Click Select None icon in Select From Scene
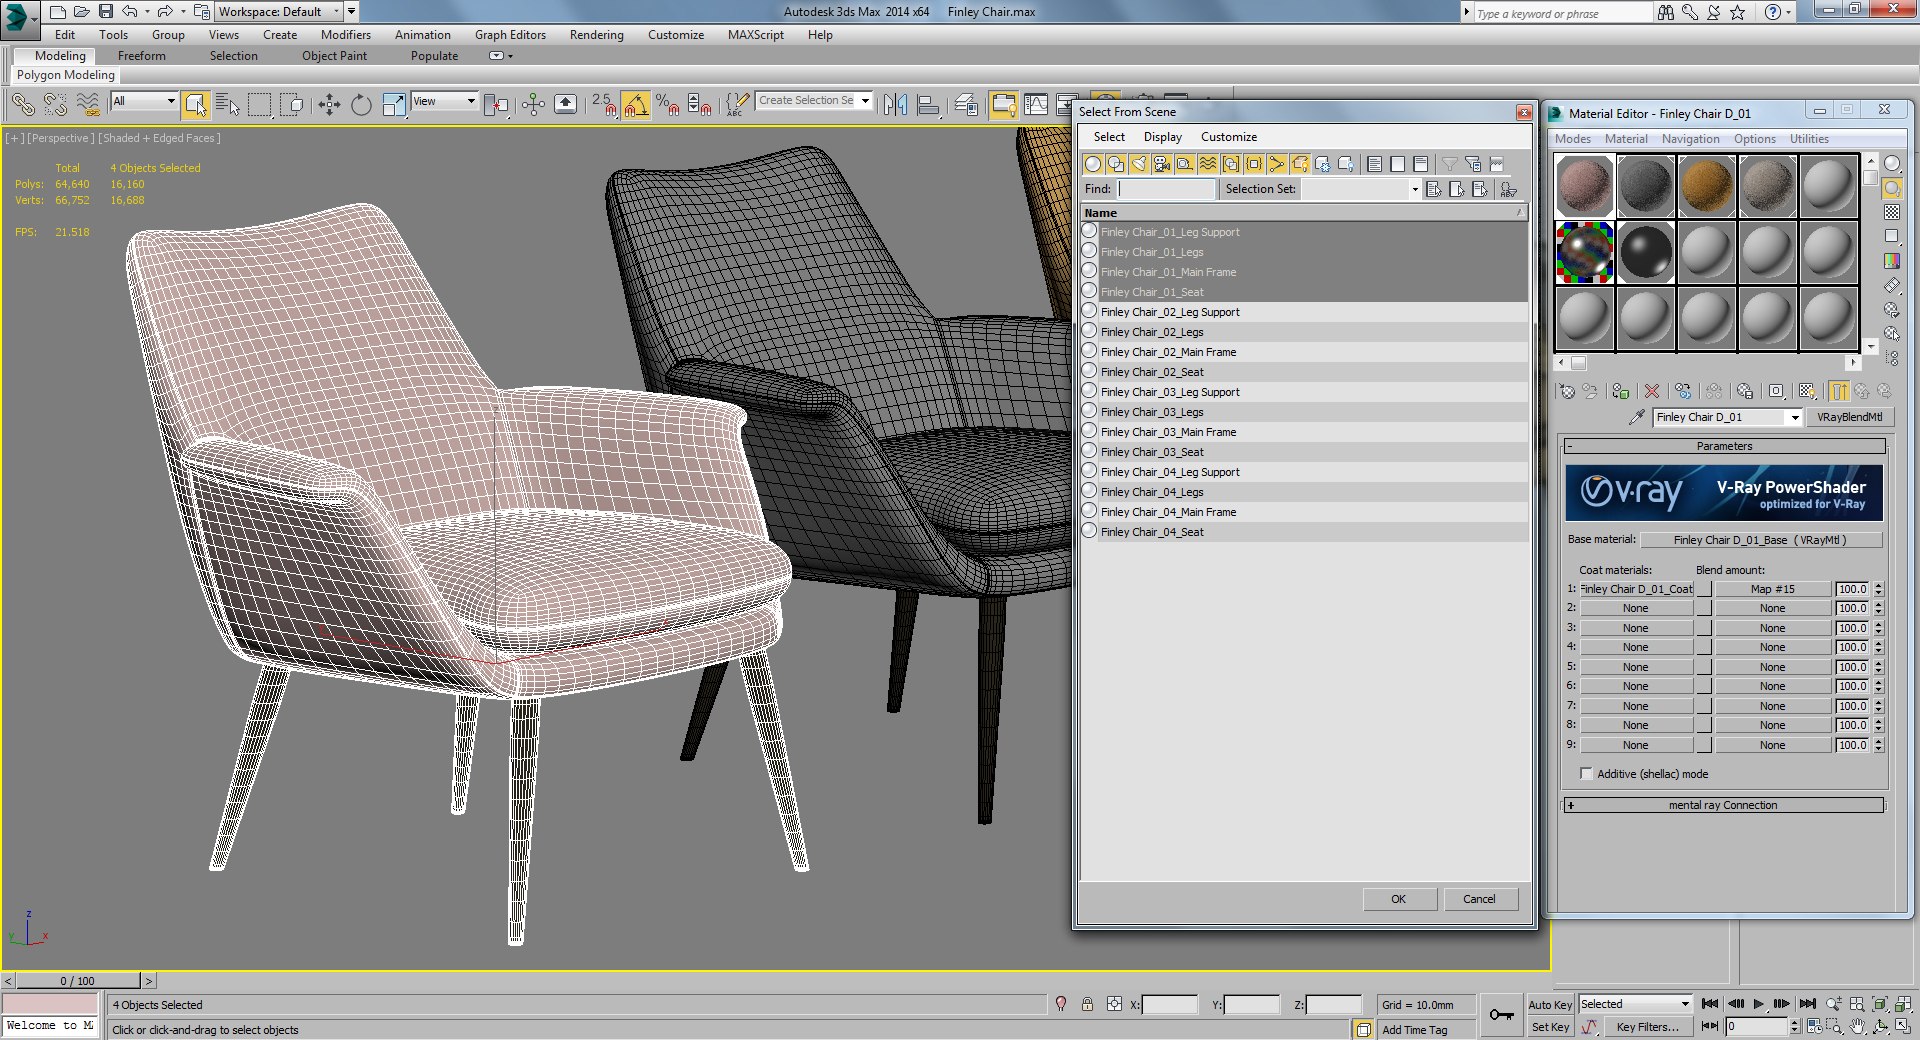Viewport: 1920px width, 1040px height. tap(1398, 164)
